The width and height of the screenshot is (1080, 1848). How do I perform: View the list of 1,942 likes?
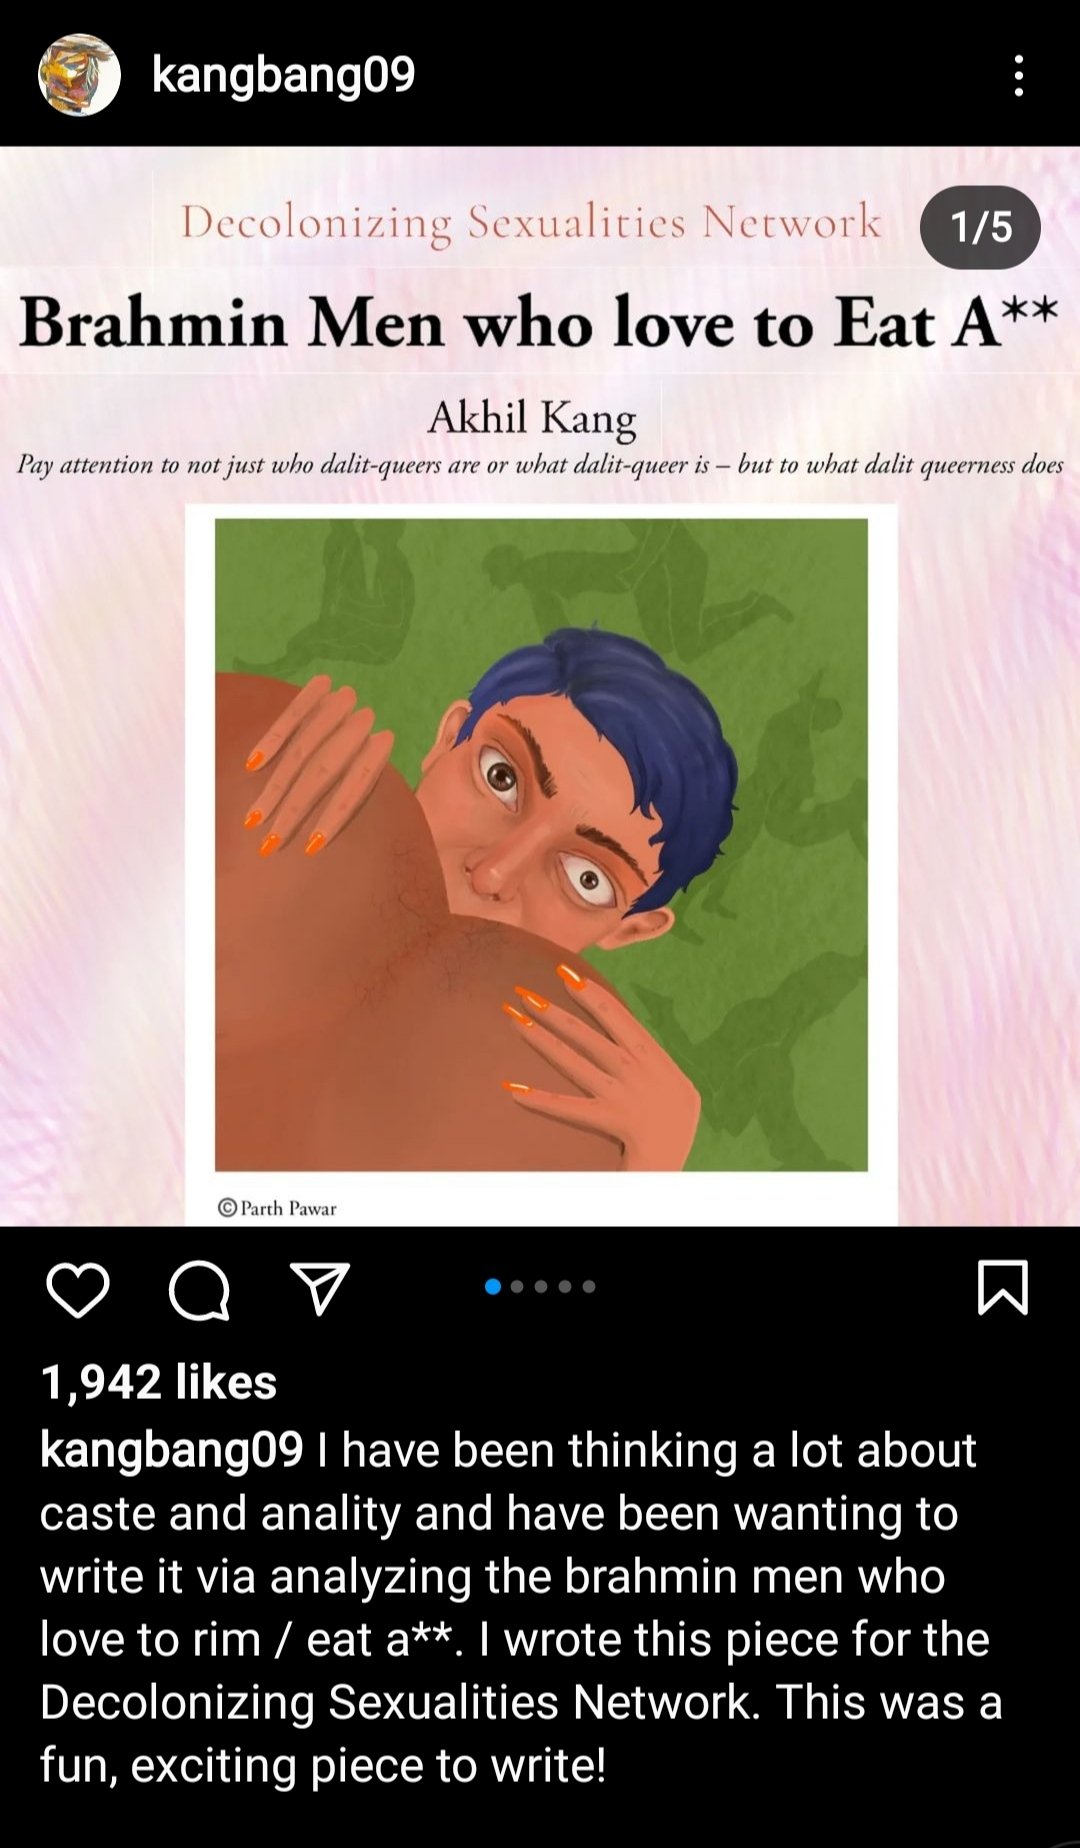coord(159,1382)
